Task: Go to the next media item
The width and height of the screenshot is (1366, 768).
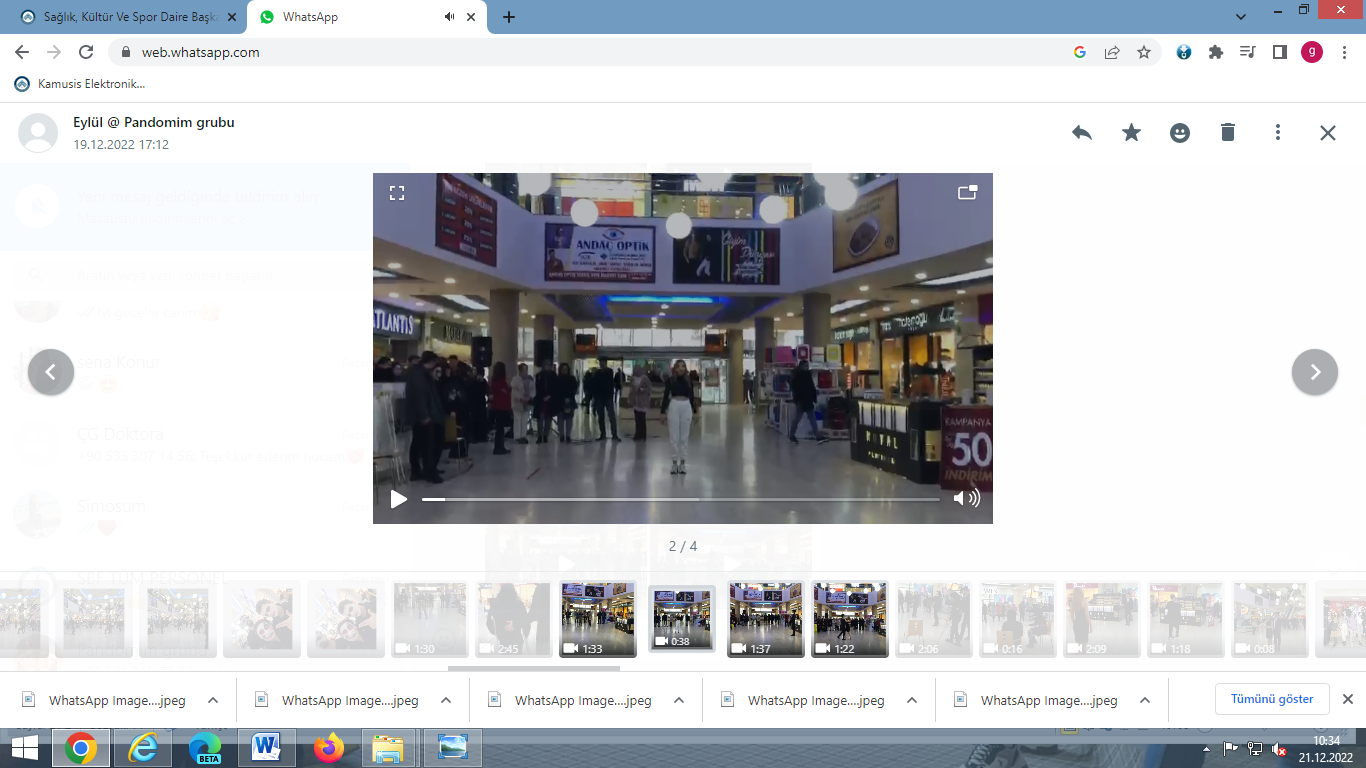Action: pyautogui.click(x=1314, y=372)
